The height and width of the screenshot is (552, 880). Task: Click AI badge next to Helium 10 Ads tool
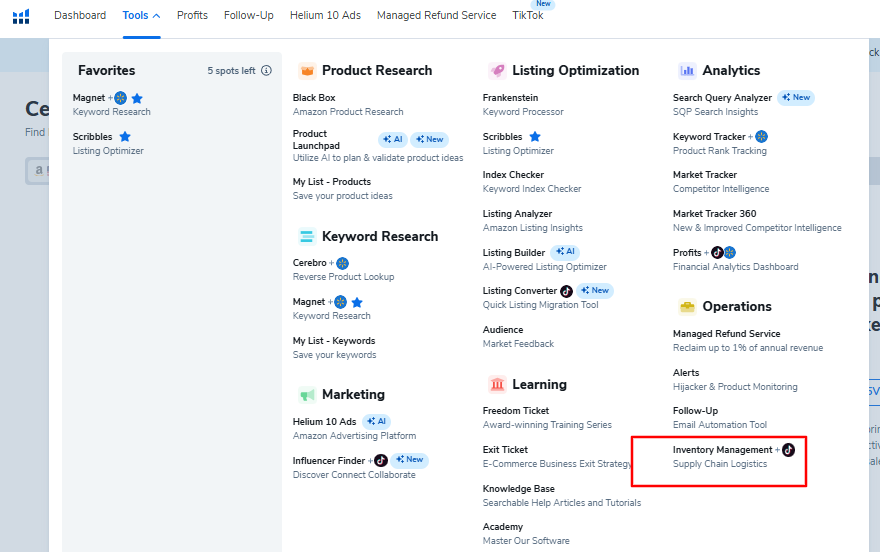point(377,422)
